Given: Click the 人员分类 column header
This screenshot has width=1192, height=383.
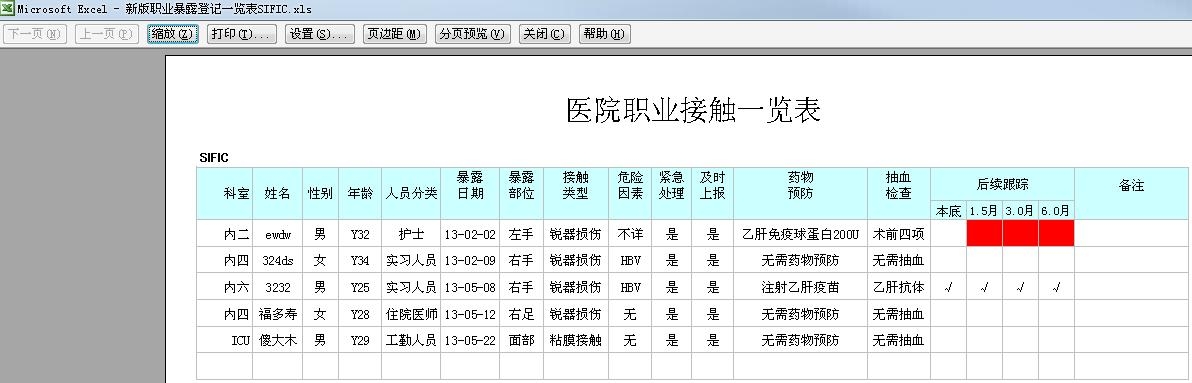Looking at the screenshot, I should pos(411,194).
